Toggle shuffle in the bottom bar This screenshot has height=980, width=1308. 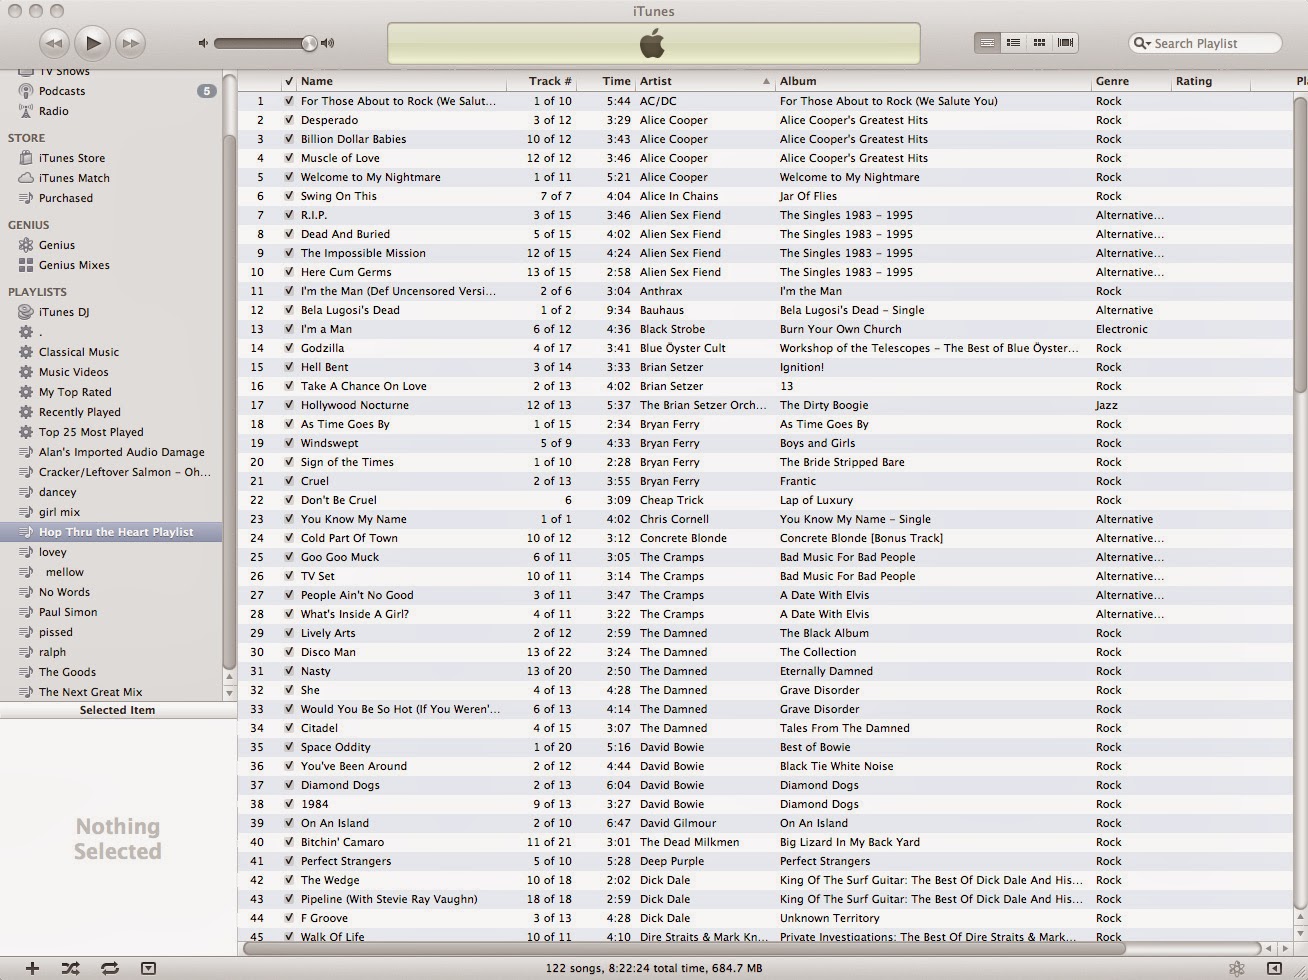click(x=70, y=967)
